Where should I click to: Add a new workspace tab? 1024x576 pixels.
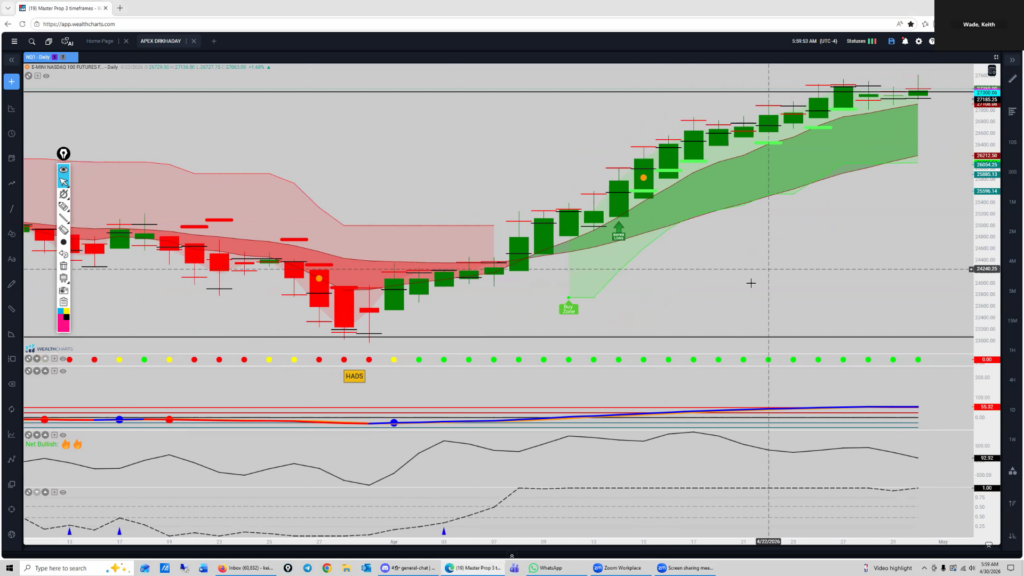pyautogui.click(x=214, y=41)
